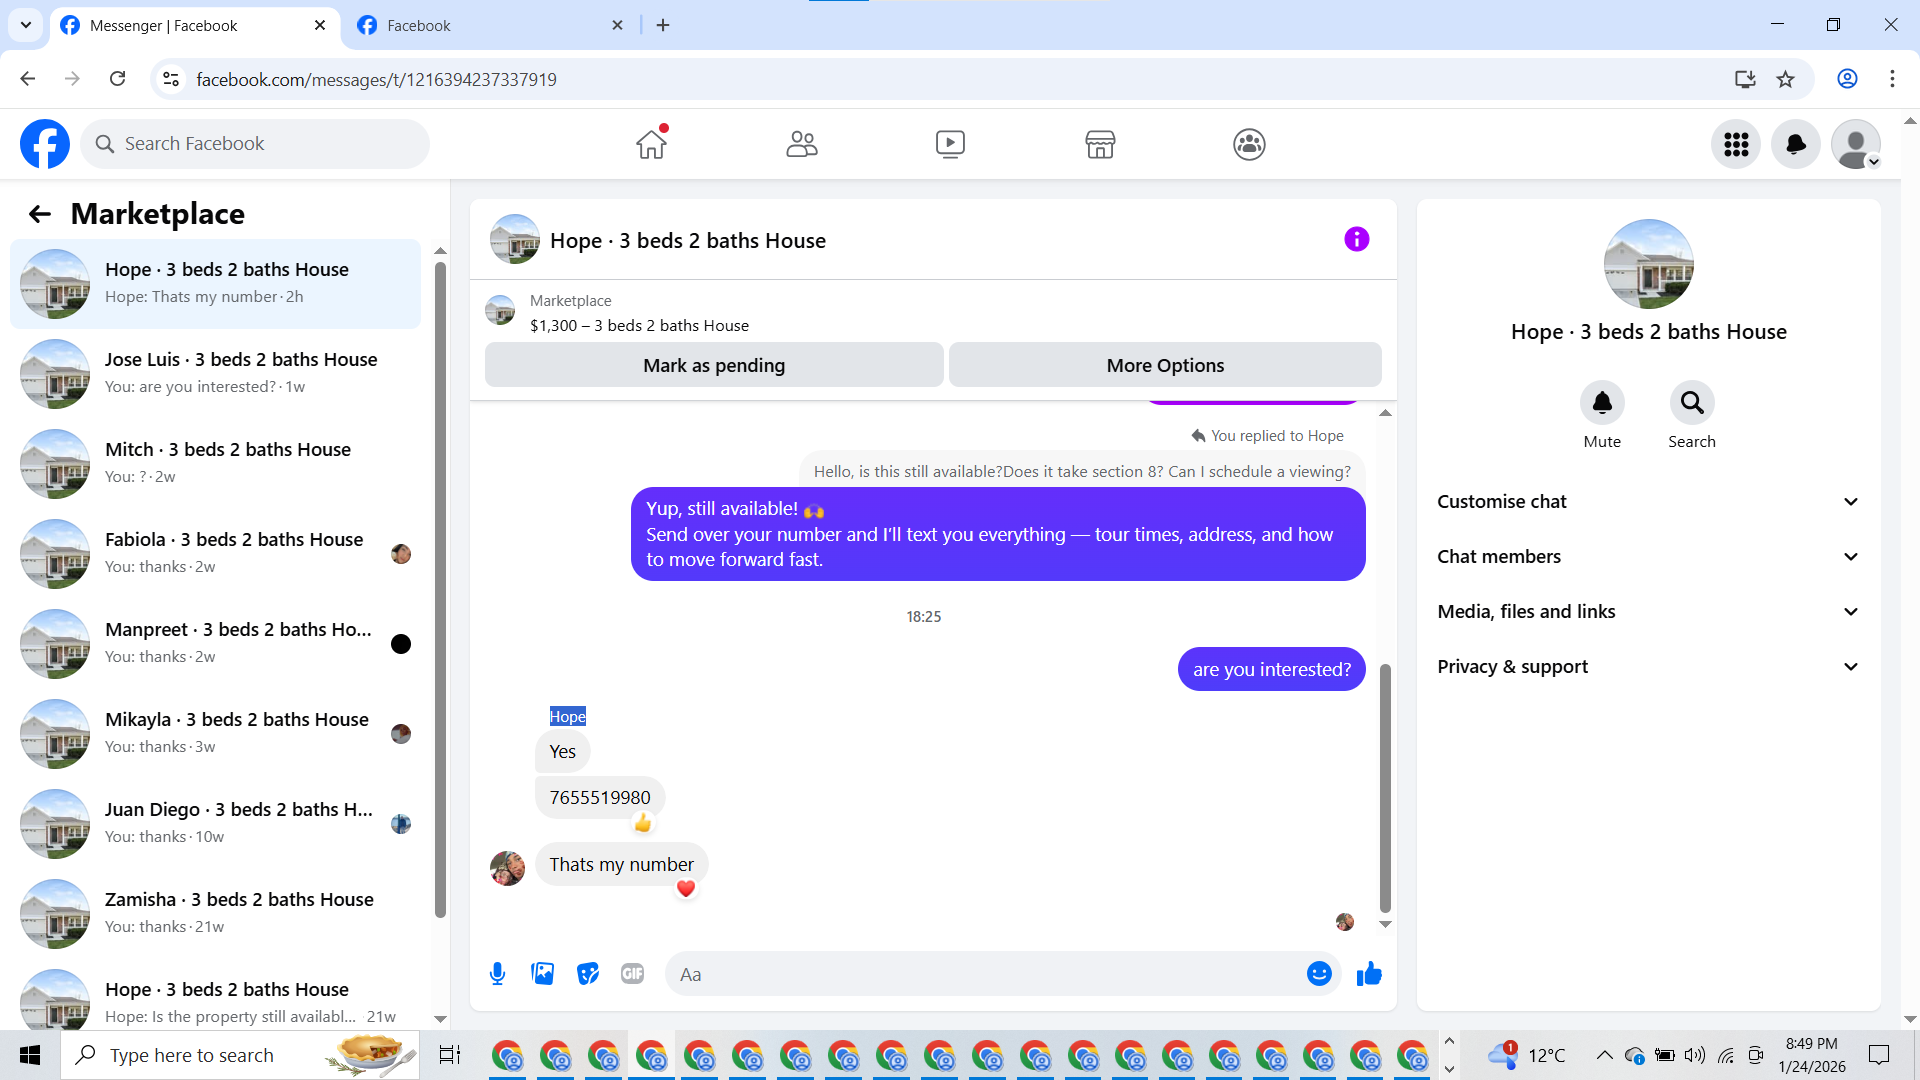This screenshot has height=1080, width=1920.
Task: Click More Options button
Action: point(1165,365)
